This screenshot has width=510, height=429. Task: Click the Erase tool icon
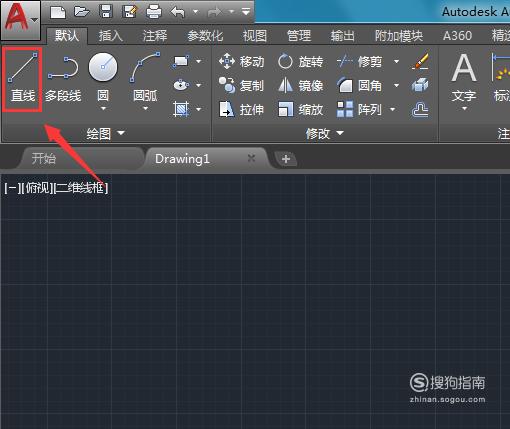(x=420, y=61)
